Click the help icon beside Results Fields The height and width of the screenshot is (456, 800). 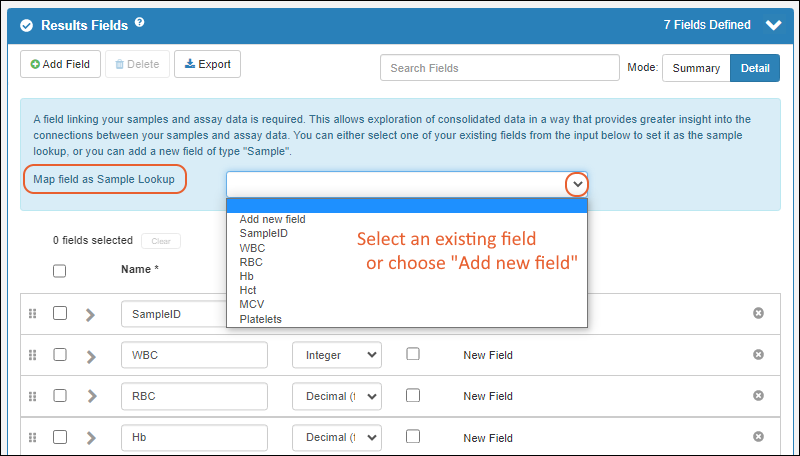click(140, 22)
